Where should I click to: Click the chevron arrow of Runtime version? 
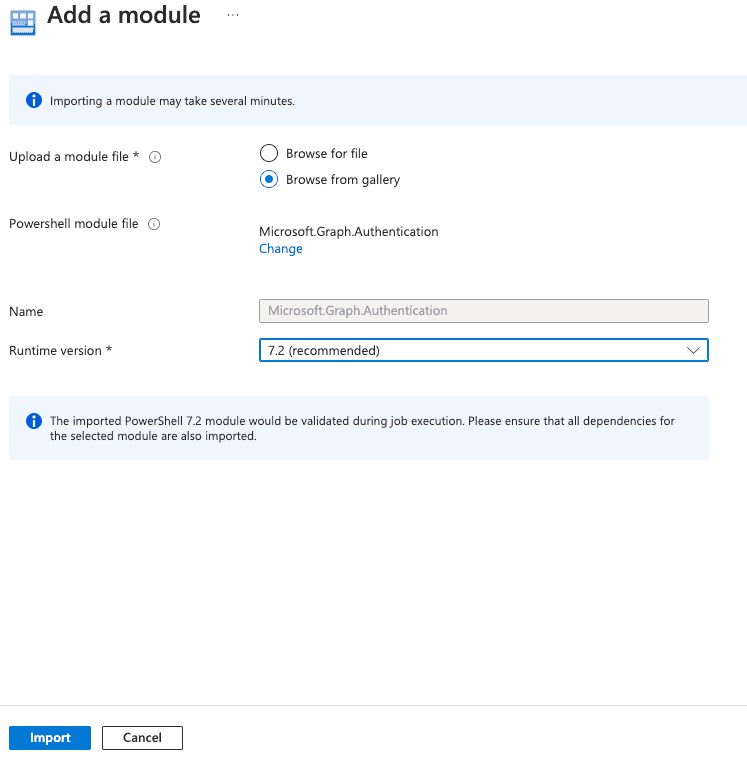[x=693, y=350]
